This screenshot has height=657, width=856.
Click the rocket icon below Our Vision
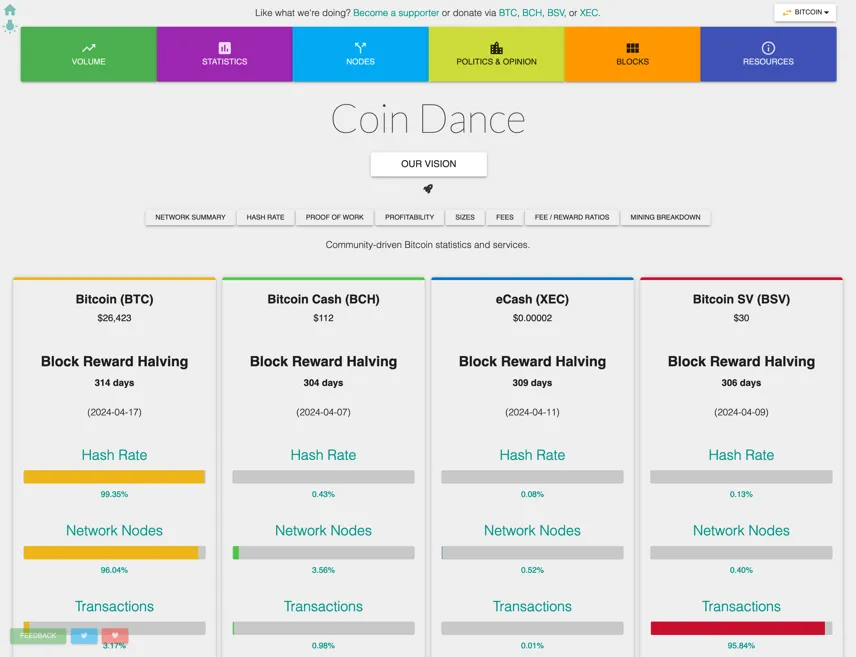coord(428,188)
